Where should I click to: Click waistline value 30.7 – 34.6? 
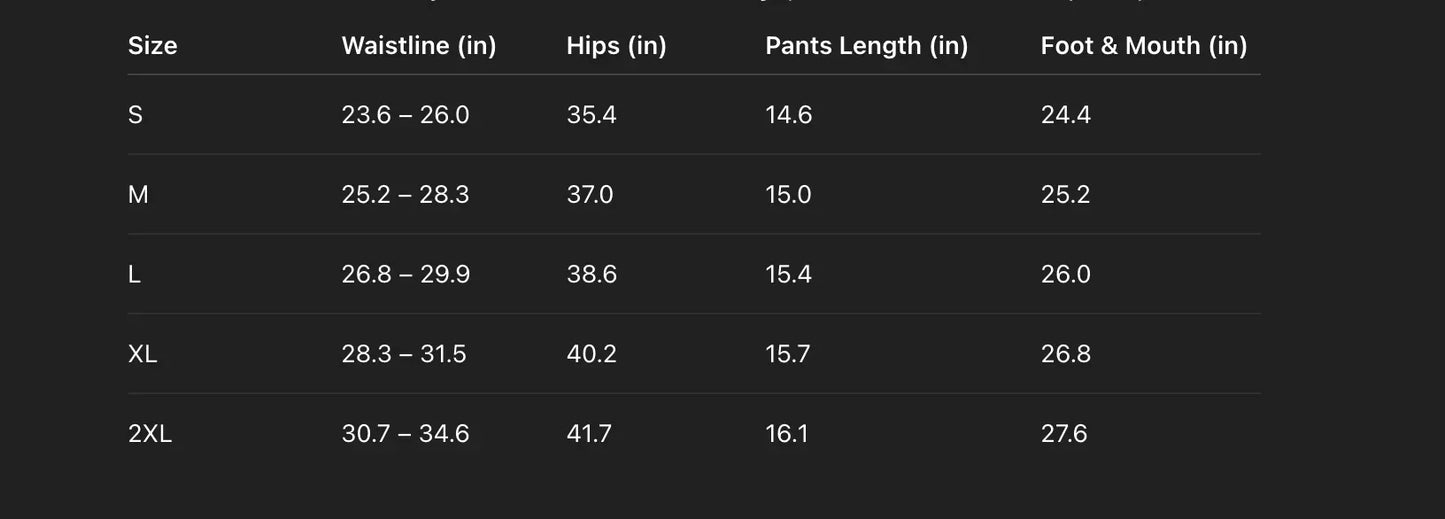click(405, 434)
